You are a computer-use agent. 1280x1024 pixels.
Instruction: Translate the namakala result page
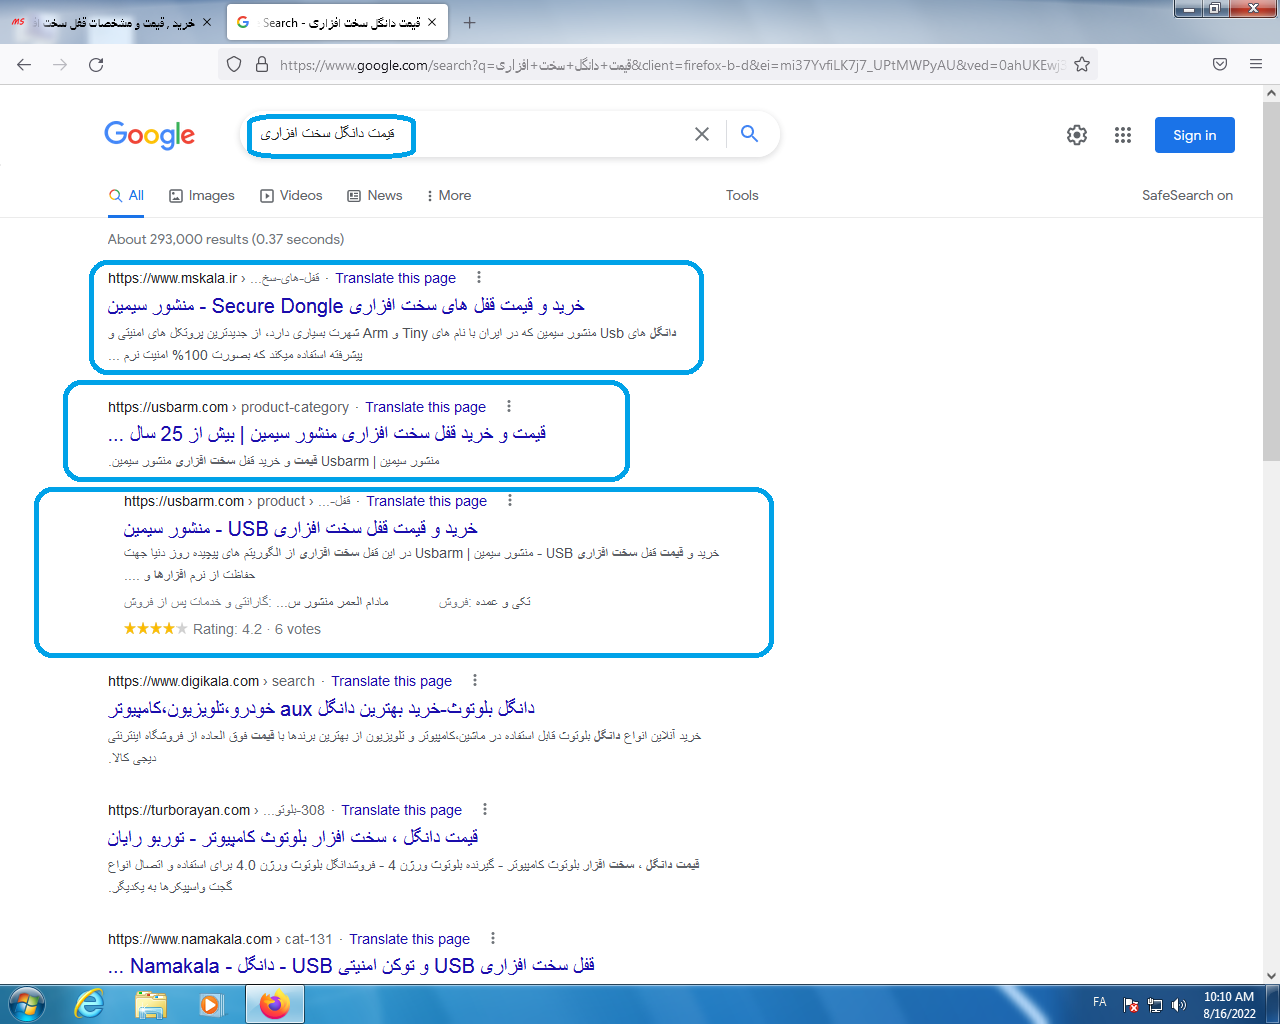pos(409,939)
